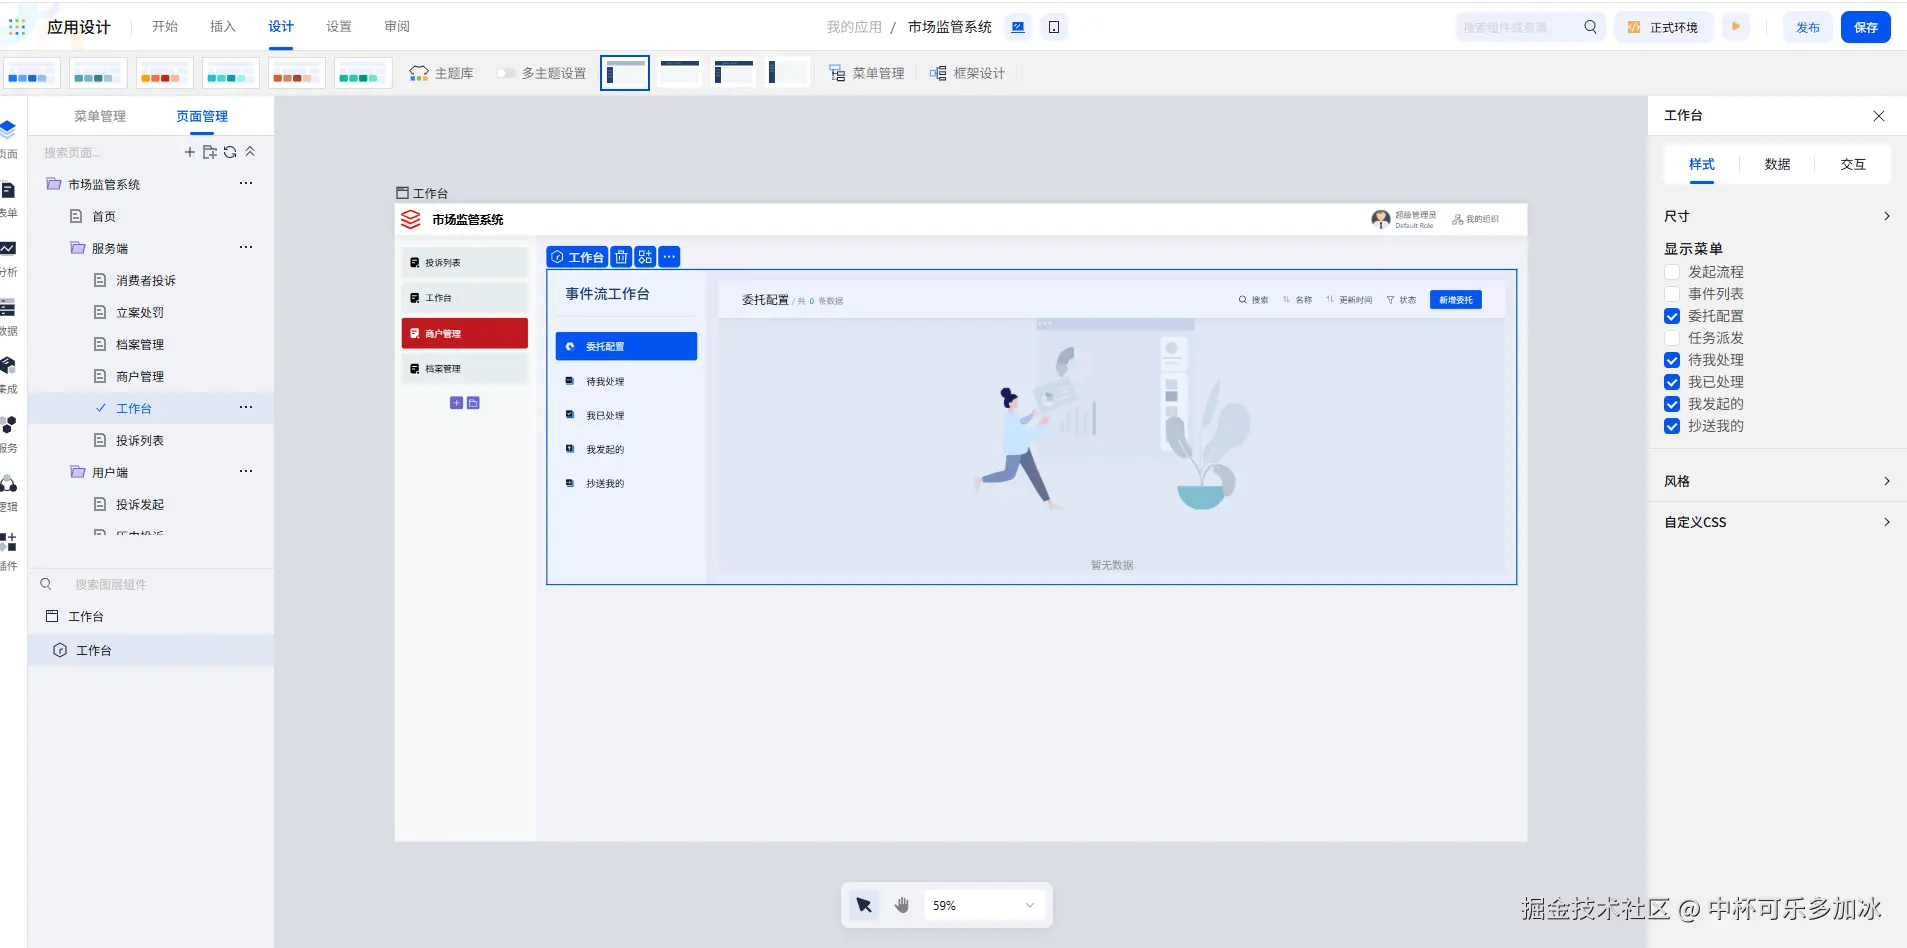Viewport: 1907px width, 948px height.
Task: Apply the green theme color swatch
Action: [x=363, y=73]
